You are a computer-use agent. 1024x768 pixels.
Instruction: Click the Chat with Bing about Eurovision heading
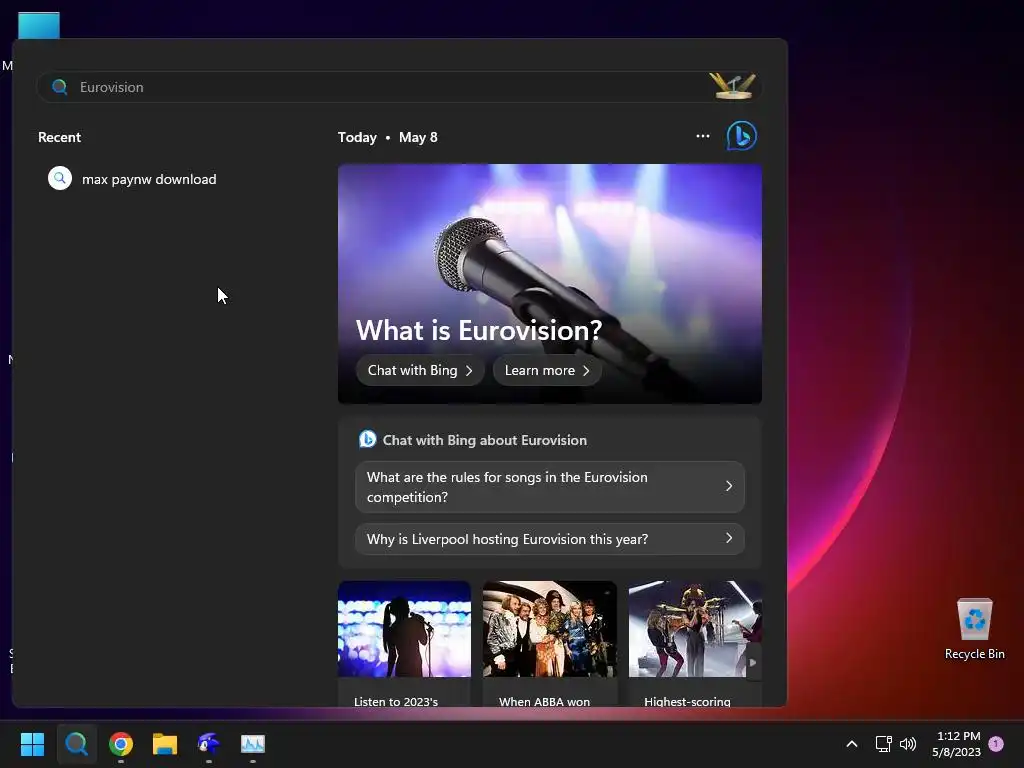click(485, 440)
